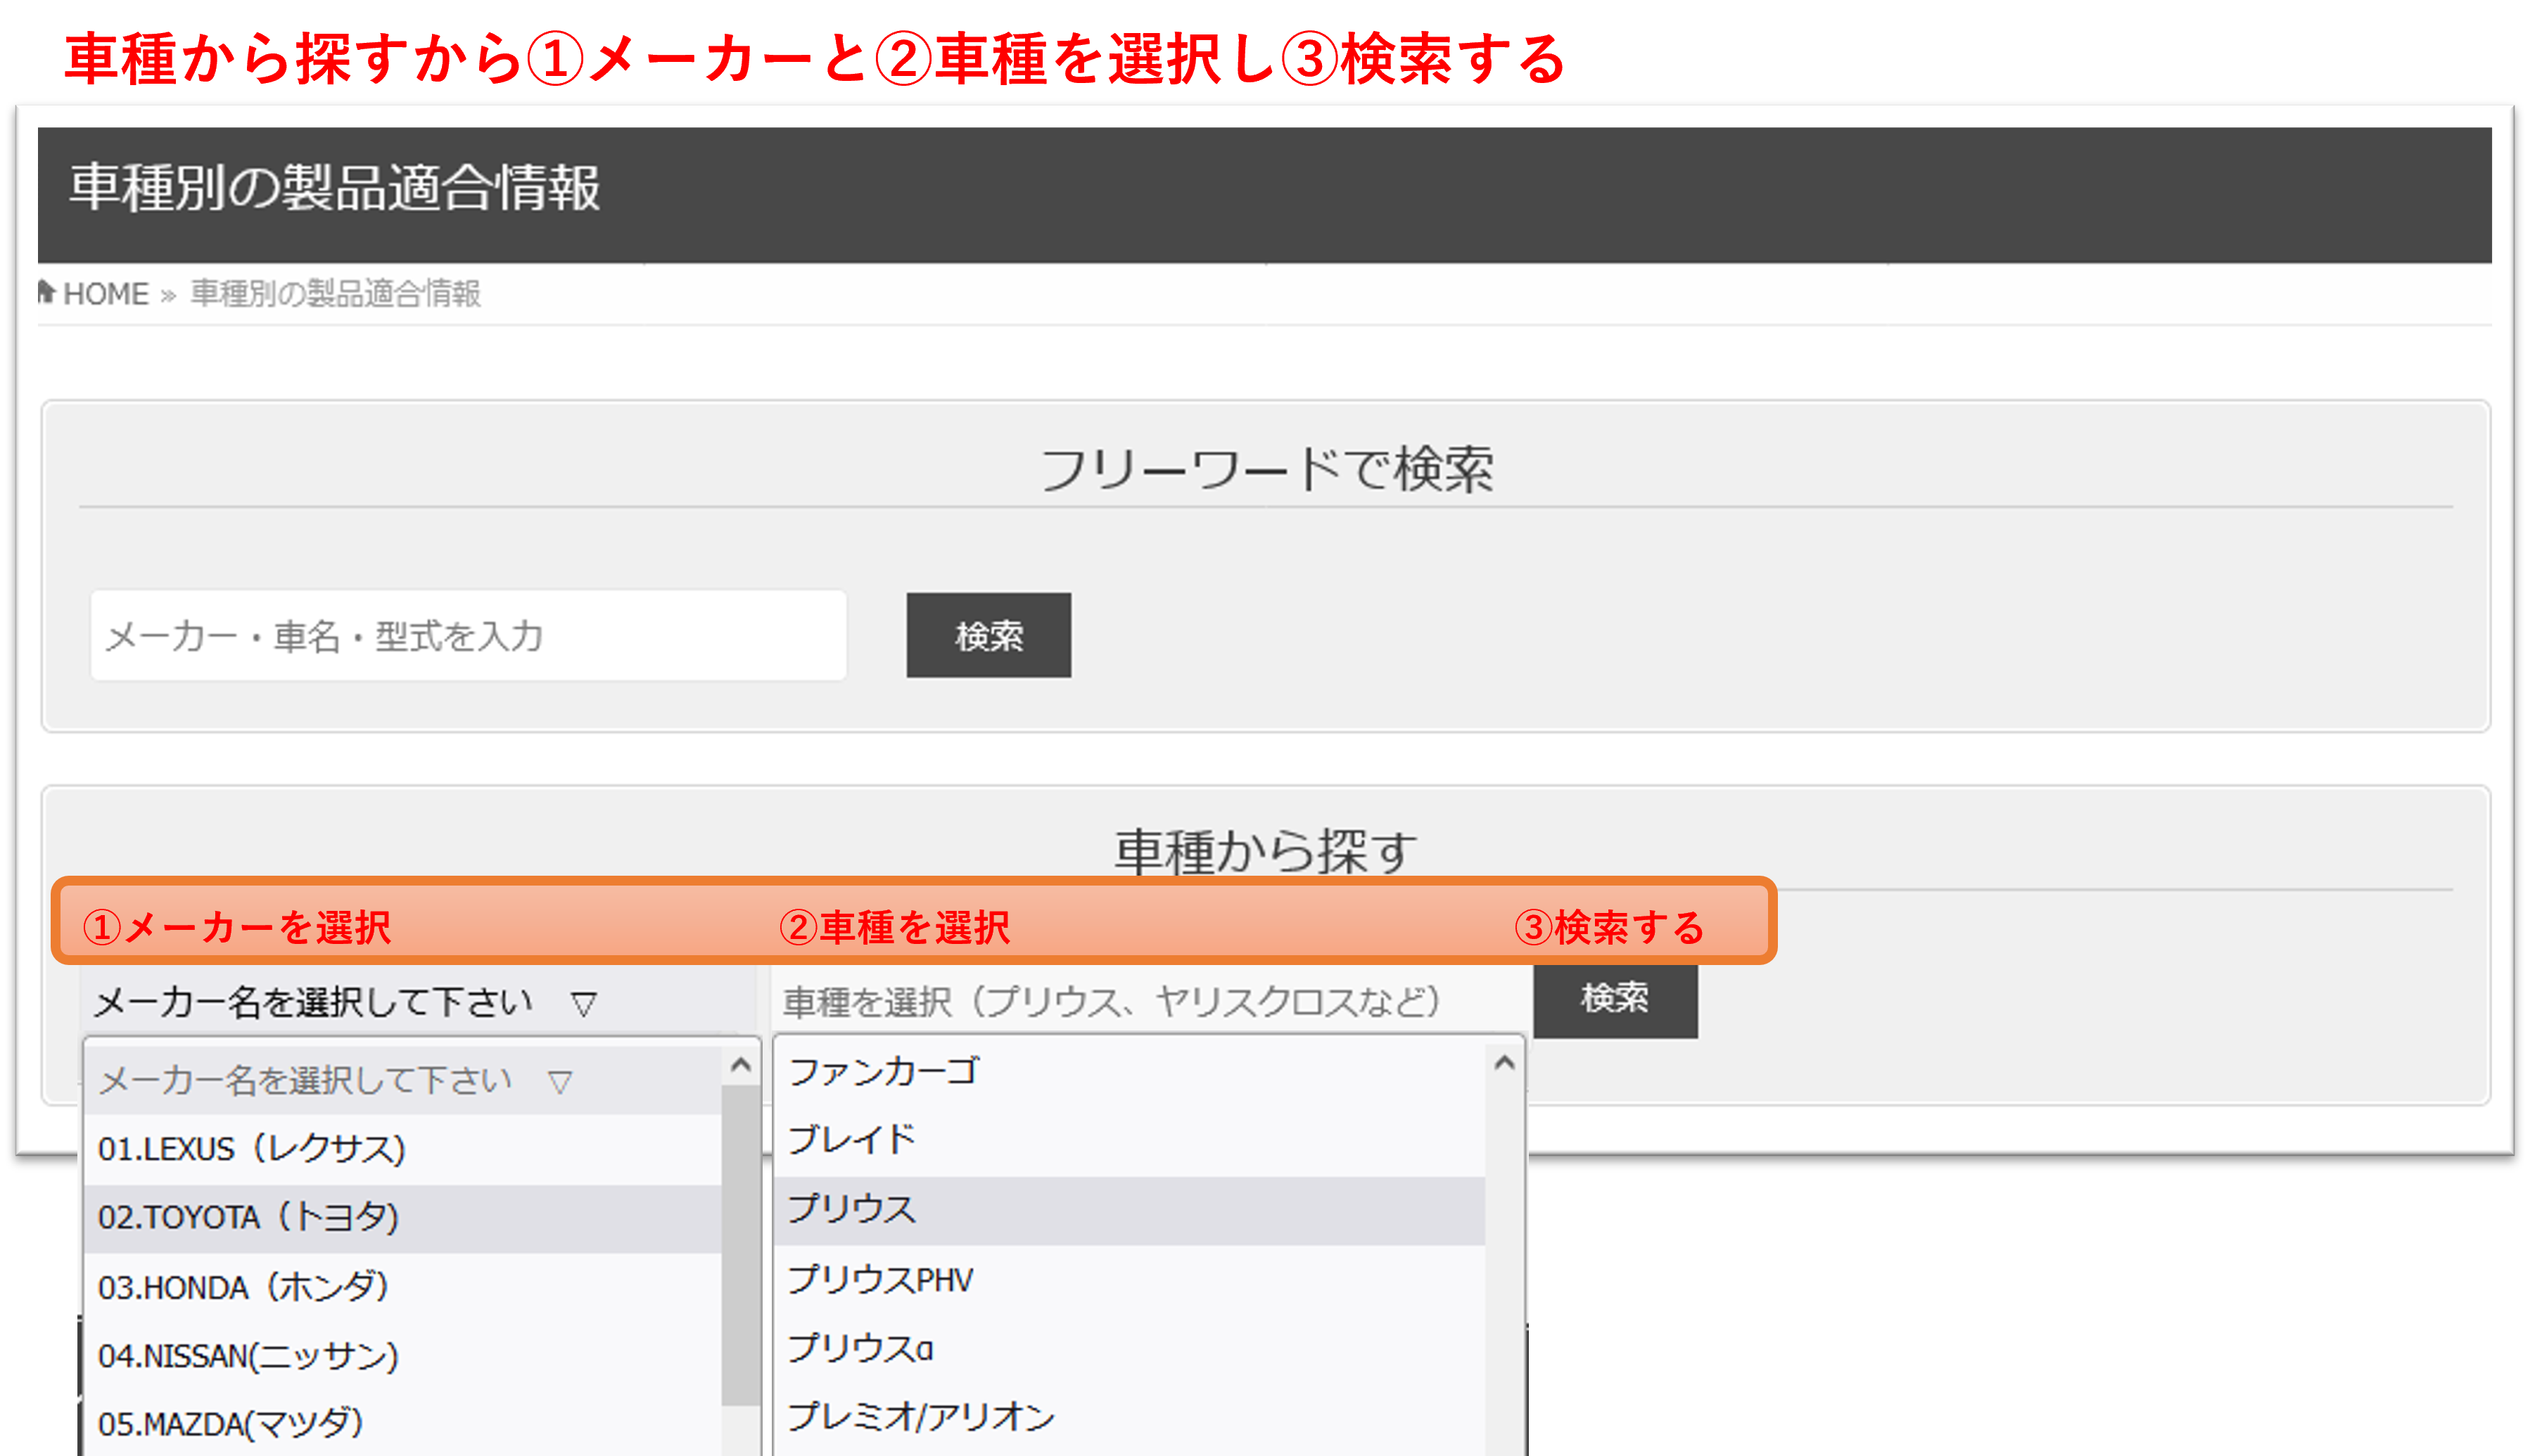
Task: Click the 車種別の製品適合情報 page title
Action: point(335,188)
